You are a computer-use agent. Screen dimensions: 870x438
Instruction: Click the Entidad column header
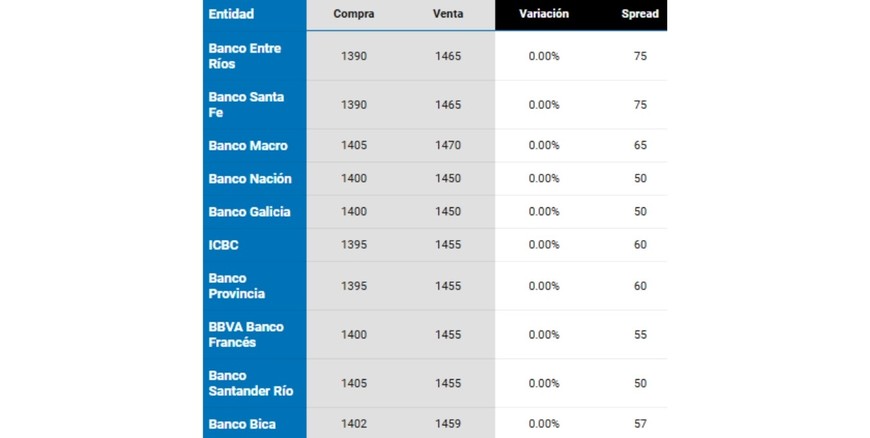click(x=231, y=14)
